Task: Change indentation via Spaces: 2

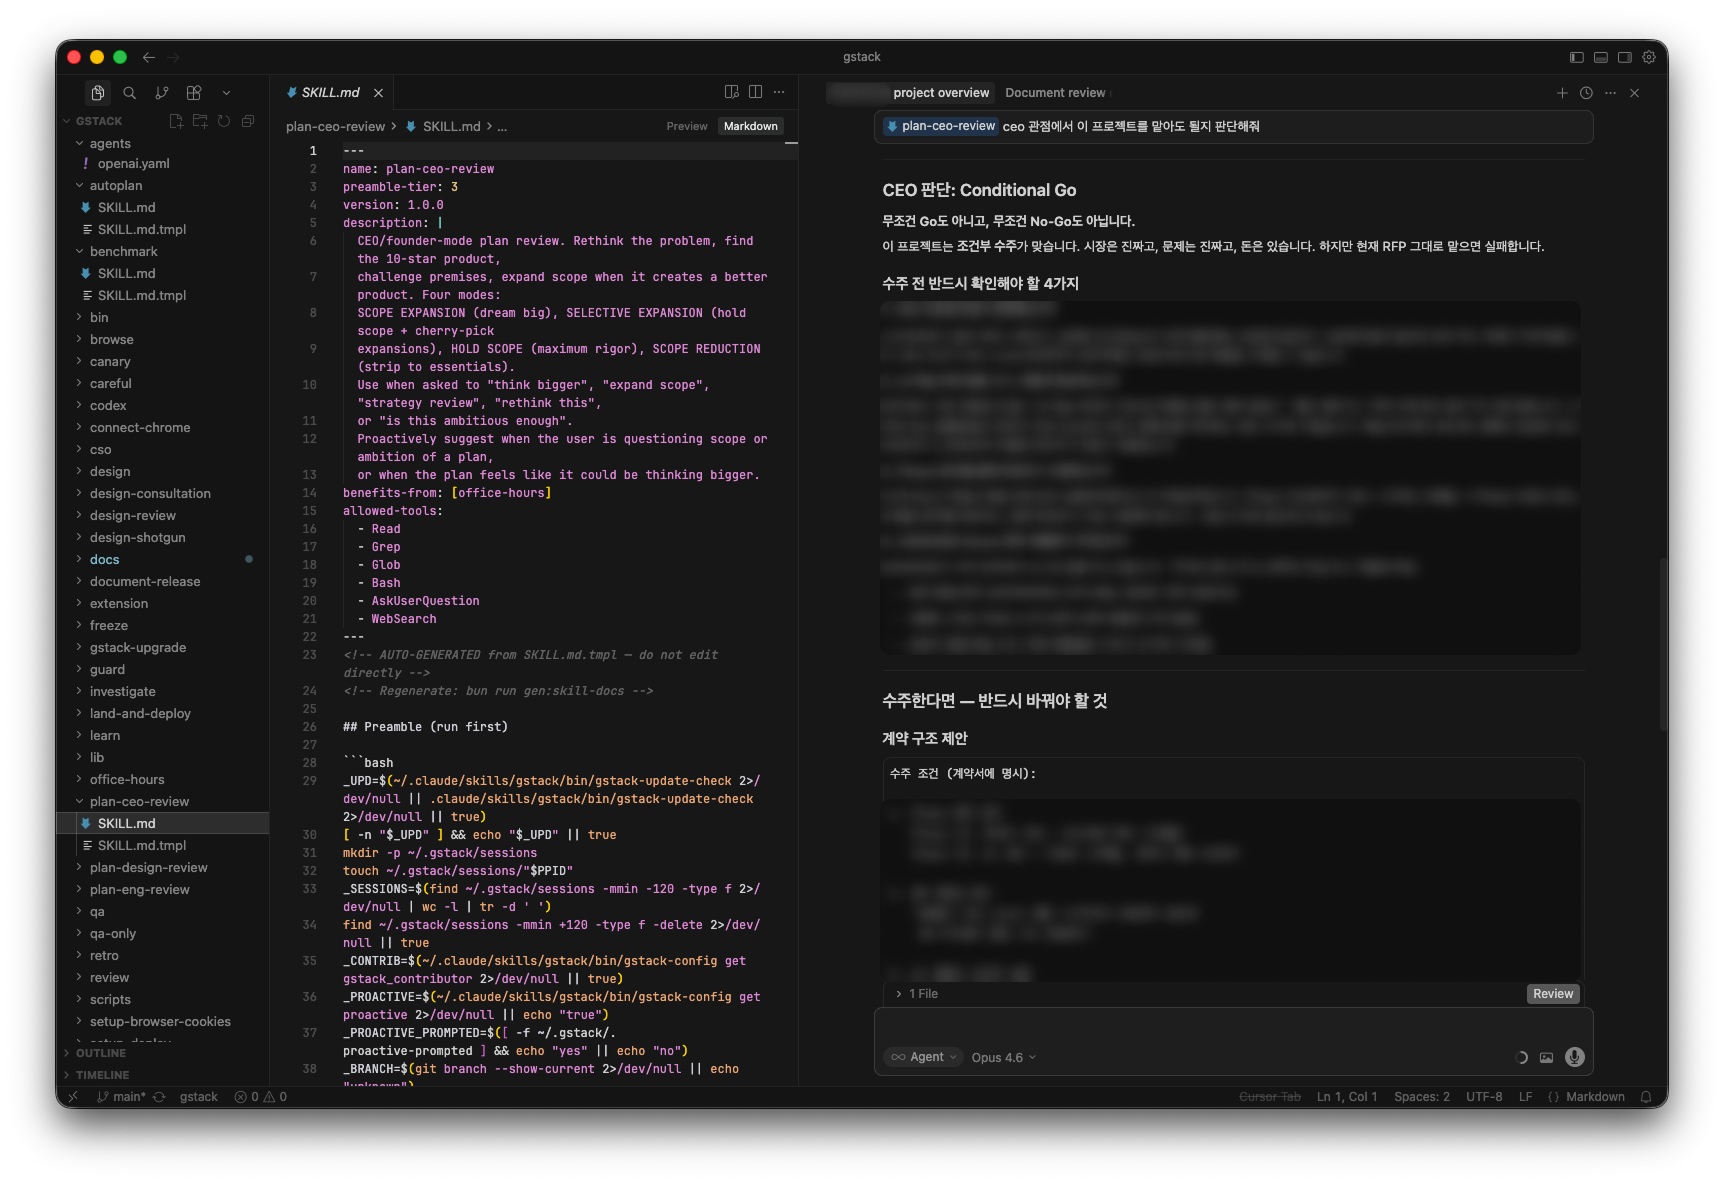Action: pyautogui.click(x=1421, y=1097)
